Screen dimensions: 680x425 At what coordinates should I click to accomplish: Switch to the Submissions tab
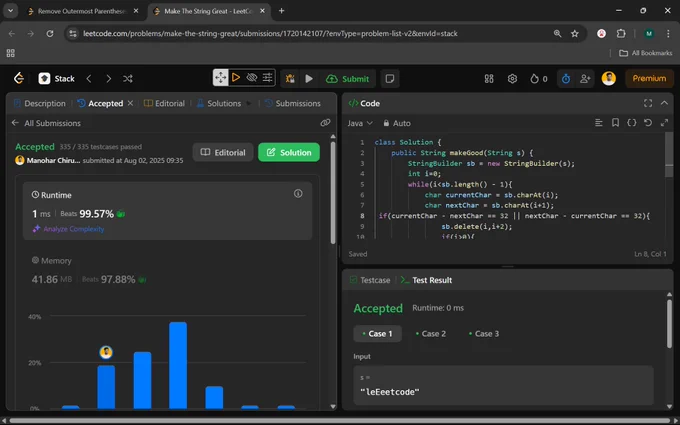293,103
